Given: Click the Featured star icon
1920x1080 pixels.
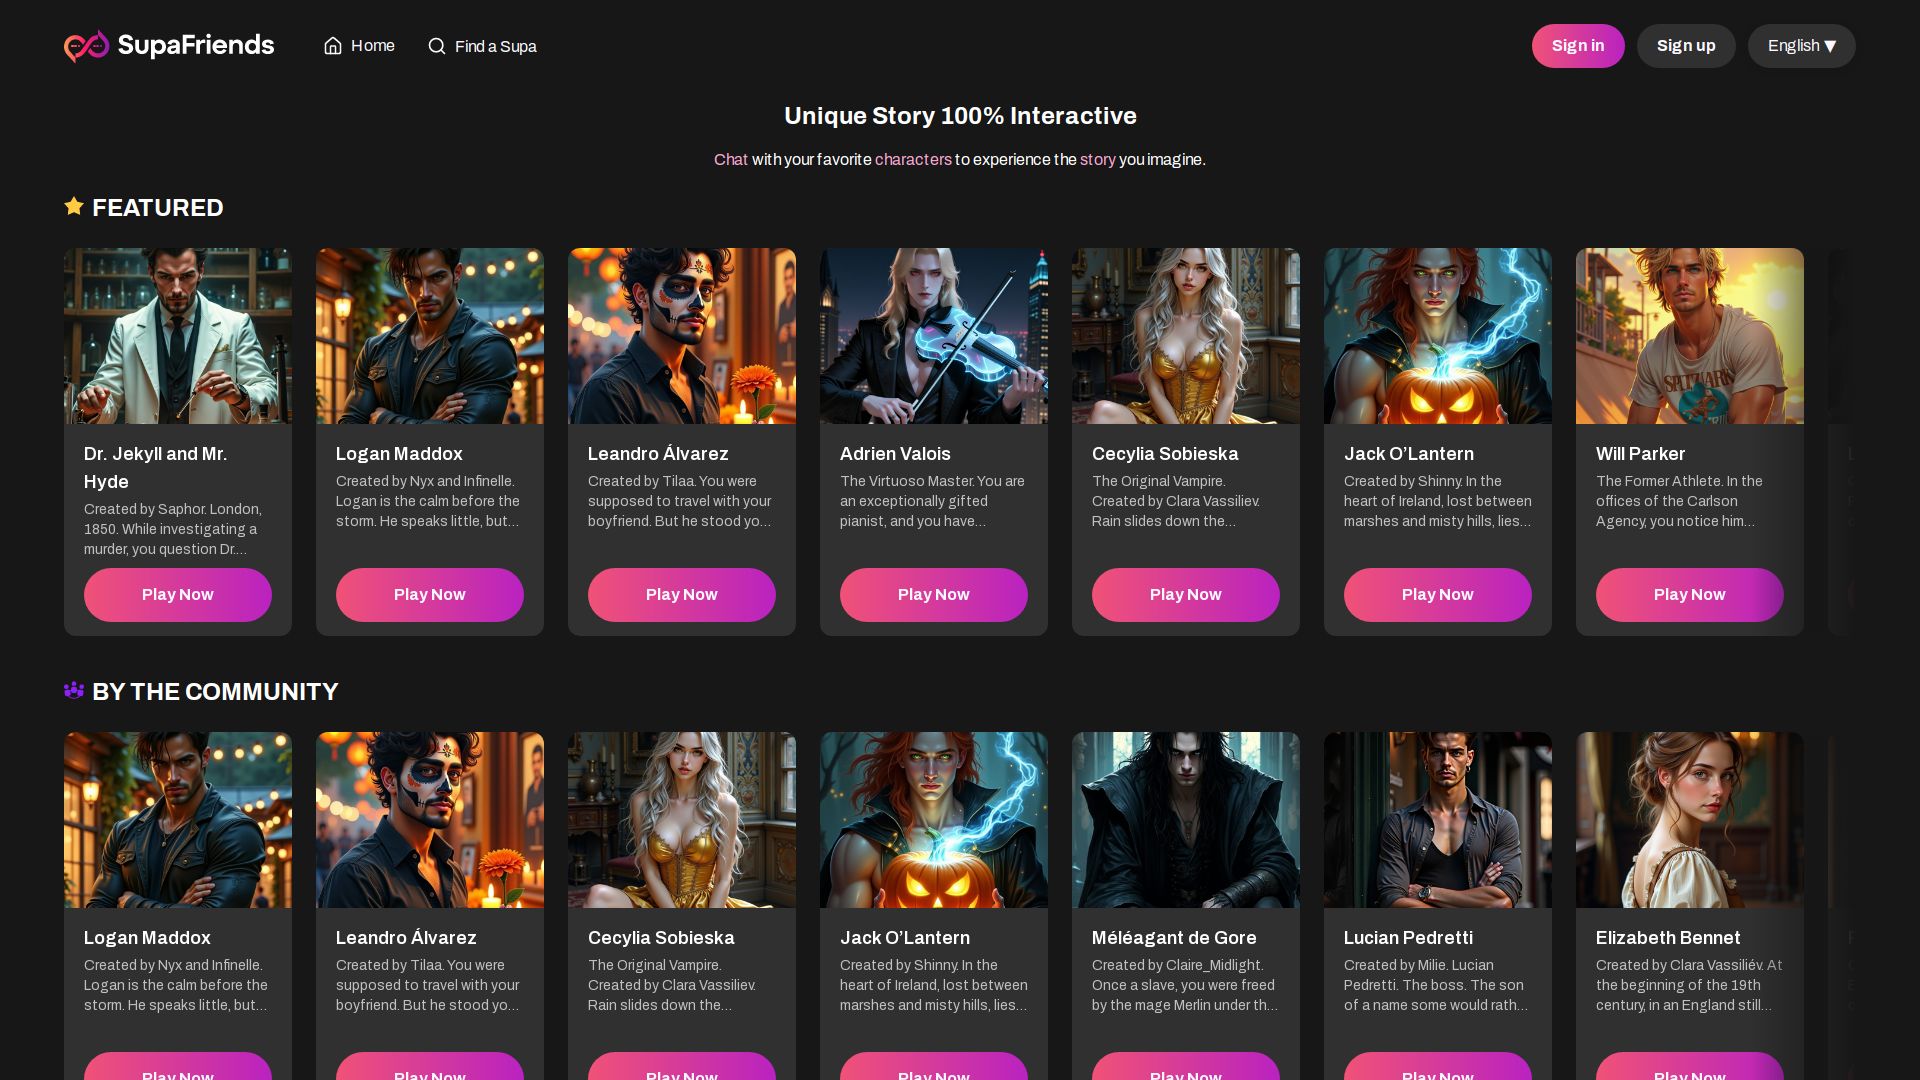Looking at the screenshot, I should (74, 206).
